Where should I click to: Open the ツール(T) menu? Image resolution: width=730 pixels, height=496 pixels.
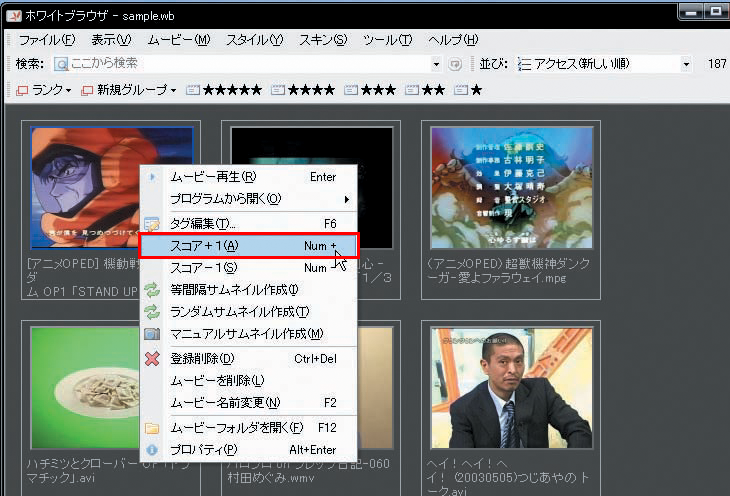click(x=387, y=40)
